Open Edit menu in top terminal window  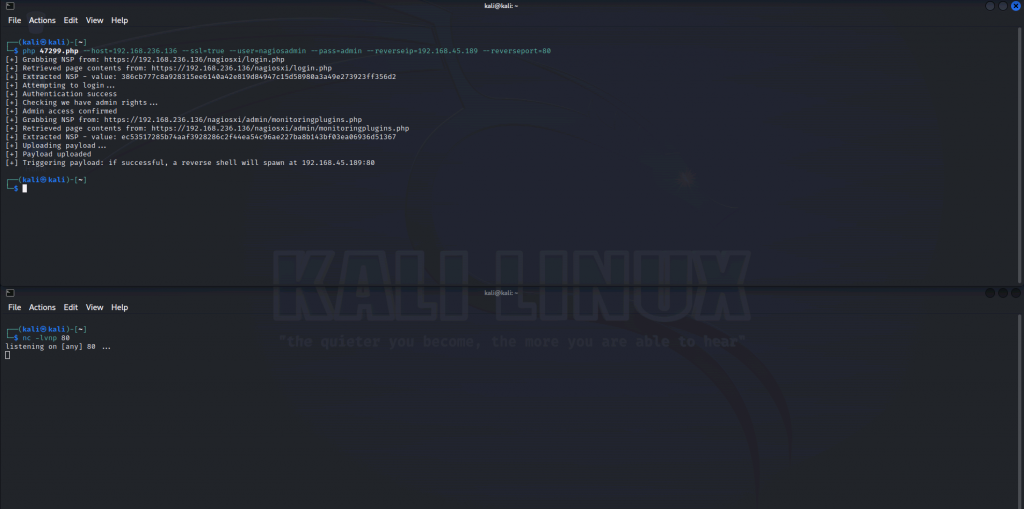71,20
